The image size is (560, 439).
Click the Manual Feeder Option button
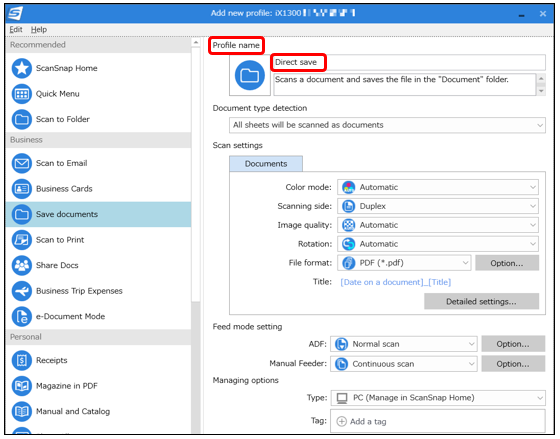click(x=513, y=364)
